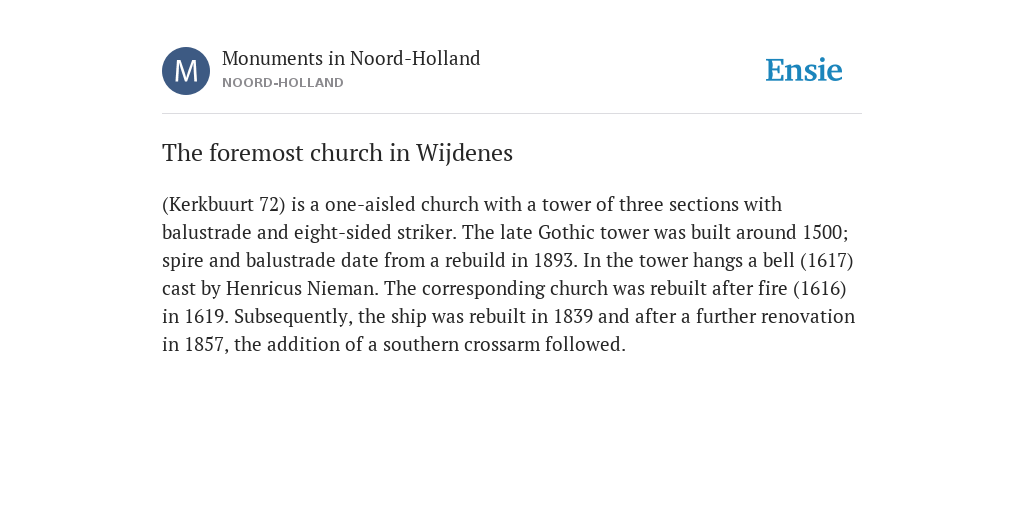Viewport: 1024px width, 512px height.
Task: Click the year 1893 in the paragraph
Action: (553, 261)
